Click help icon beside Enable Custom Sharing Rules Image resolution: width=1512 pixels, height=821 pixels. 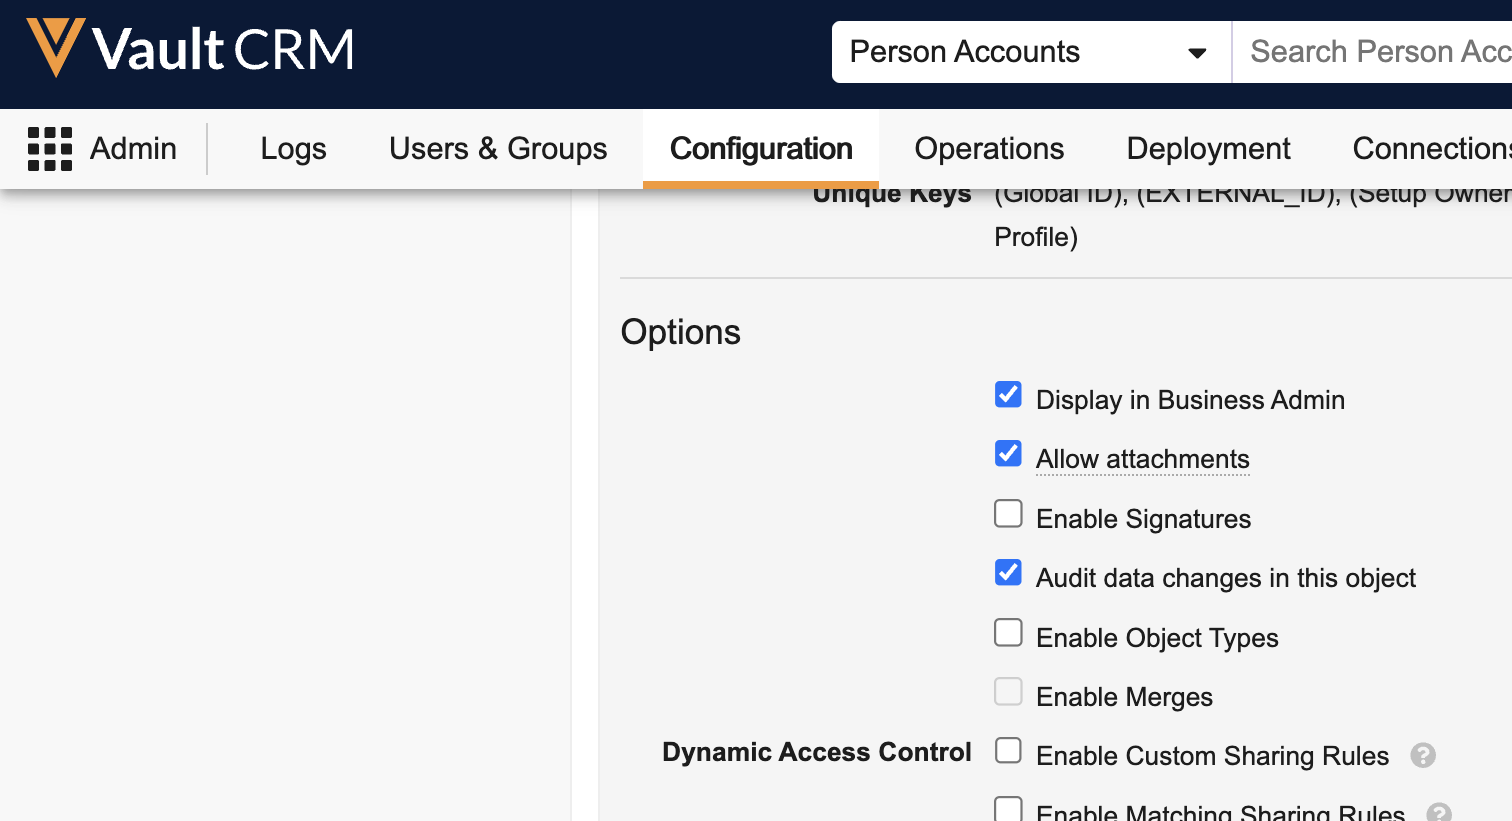tap(1423, 756)
